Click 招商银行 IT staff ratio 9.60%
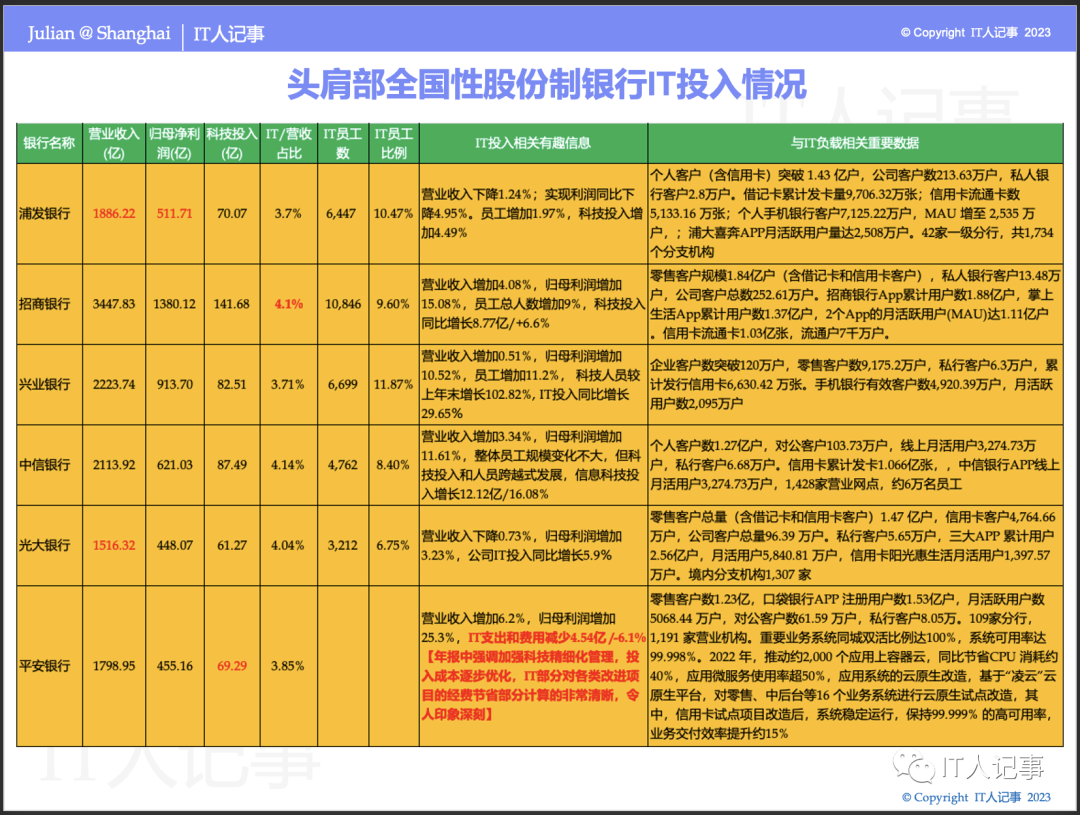The width and height of the screenshot is (1080, 815). [x=393, y=304]
